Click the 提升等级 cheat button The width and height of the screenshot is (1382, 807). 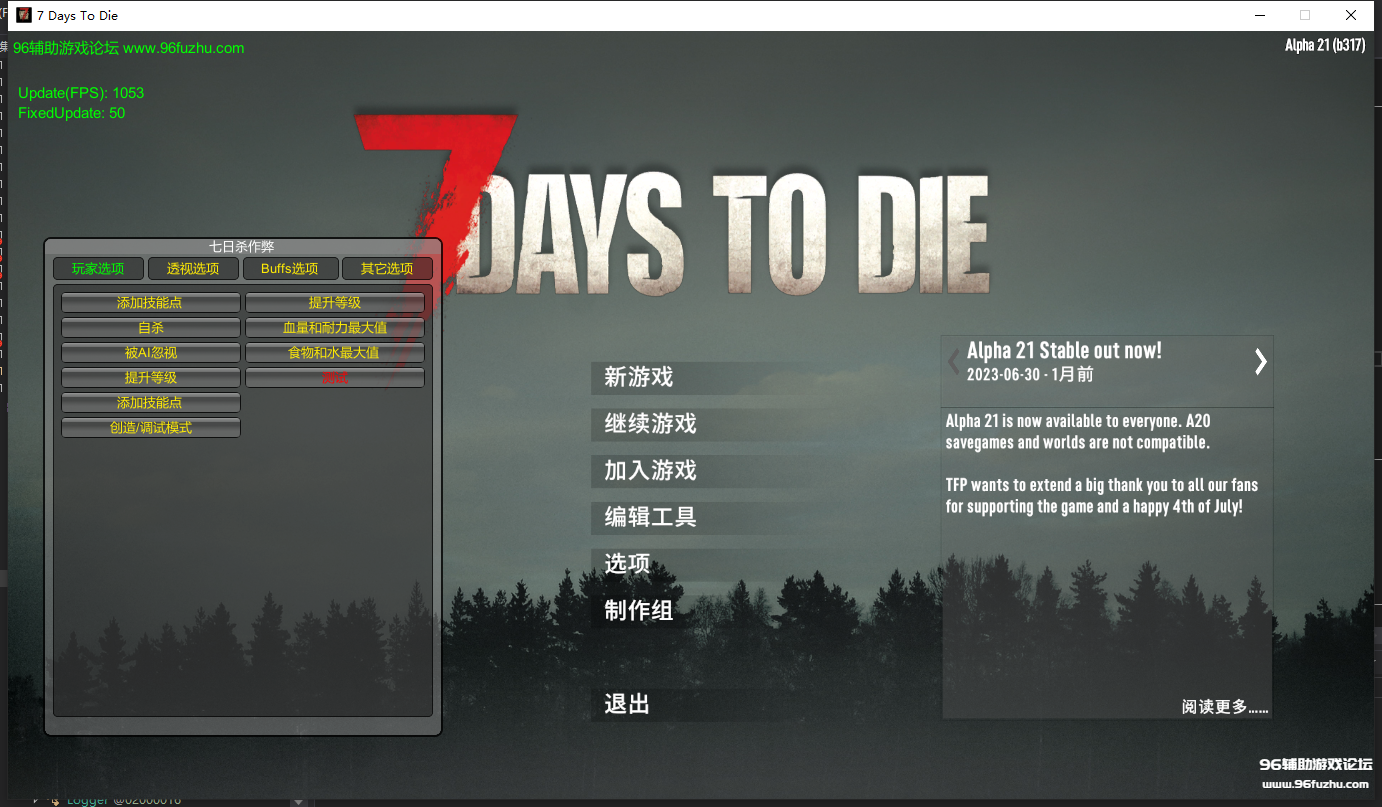point(334,302)
